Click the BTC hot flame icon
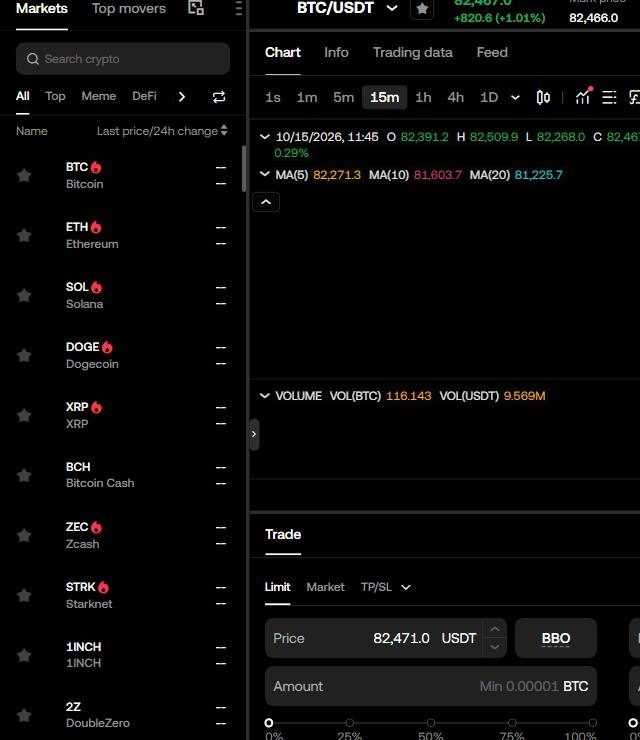The width and height of the screenshot is (640, 740). coord(96,167)
